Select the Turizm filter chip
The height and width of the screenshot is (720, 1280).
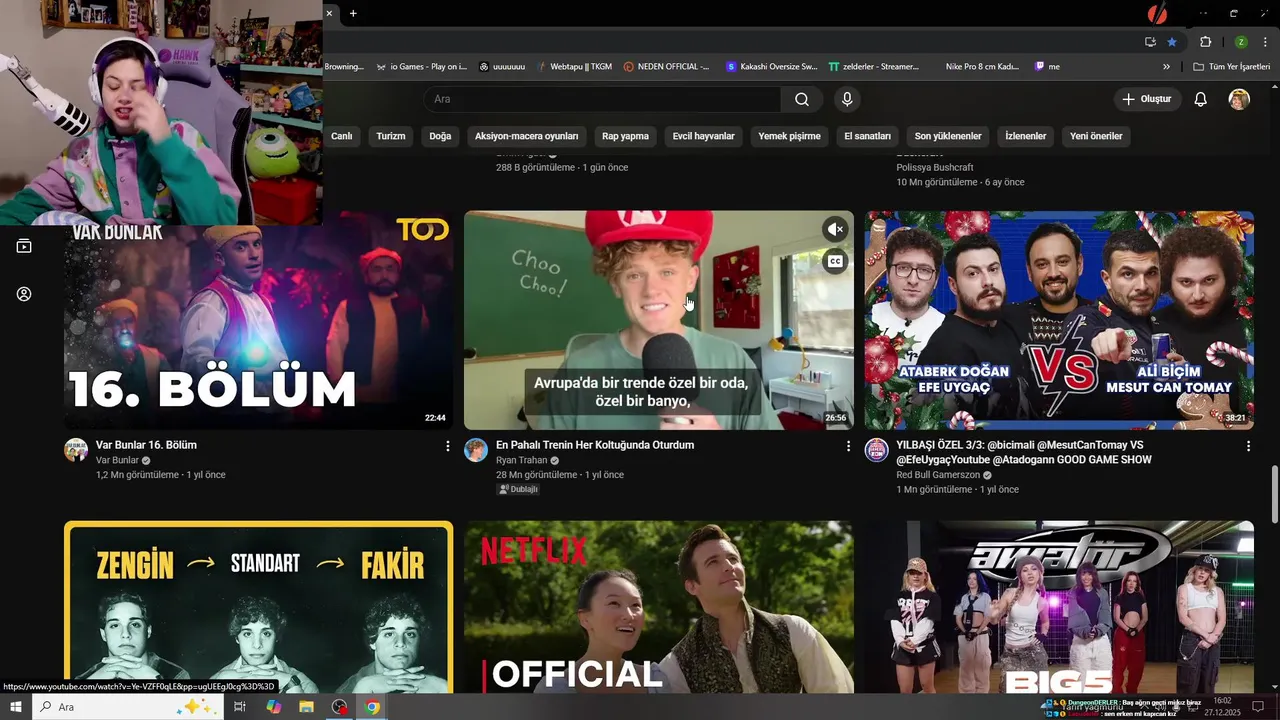coord(391,136)
